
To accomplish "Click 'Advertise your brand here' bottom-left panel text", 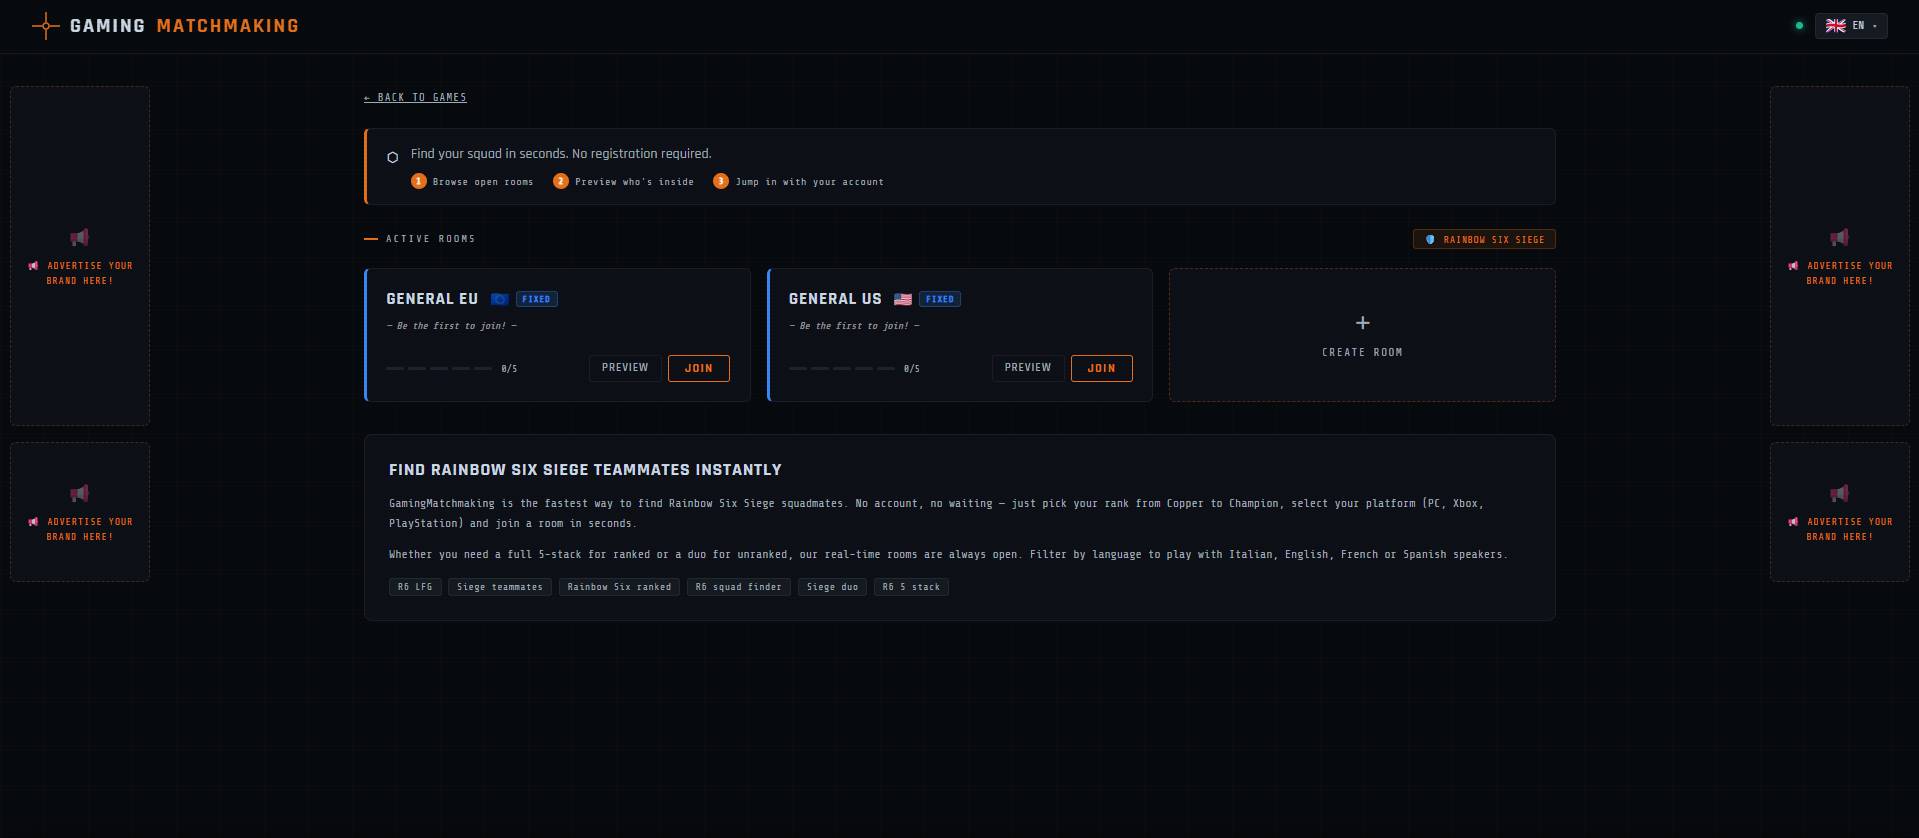I will coord(80,529).
